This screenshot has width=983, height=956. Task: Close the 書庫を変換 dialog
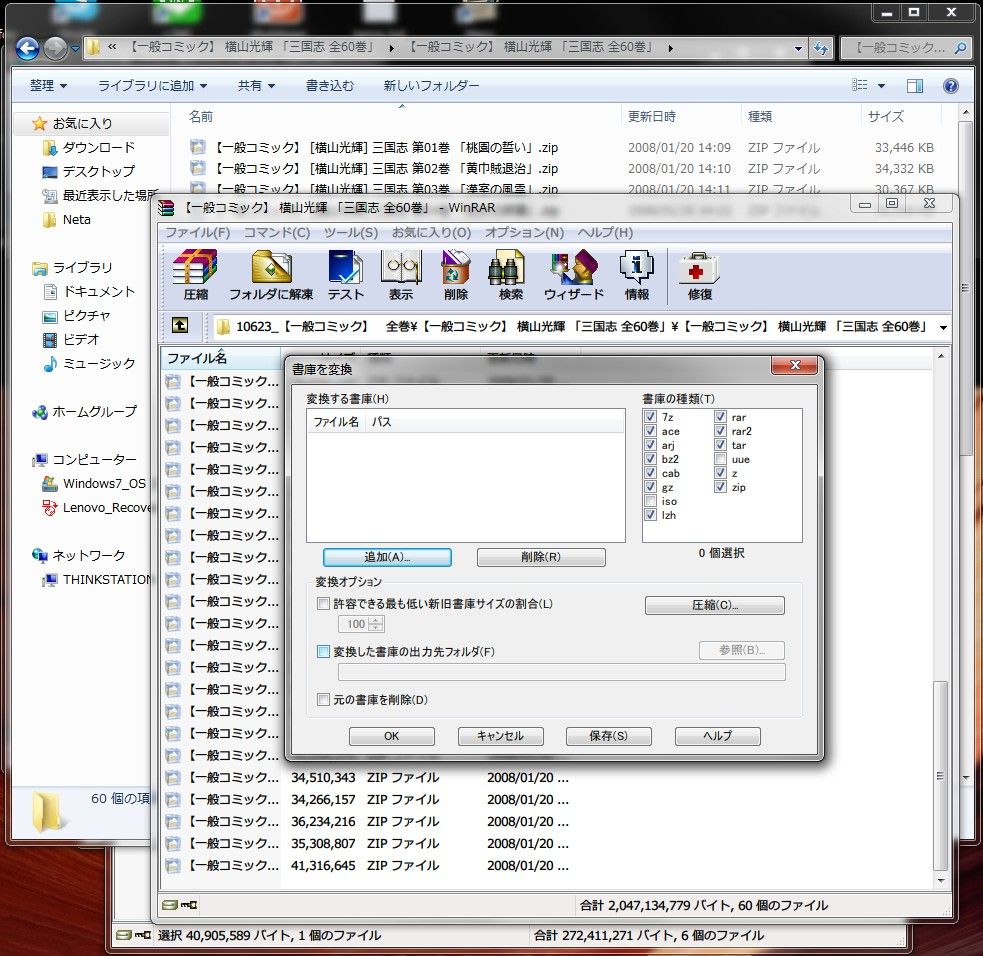(x=794, y=365)
